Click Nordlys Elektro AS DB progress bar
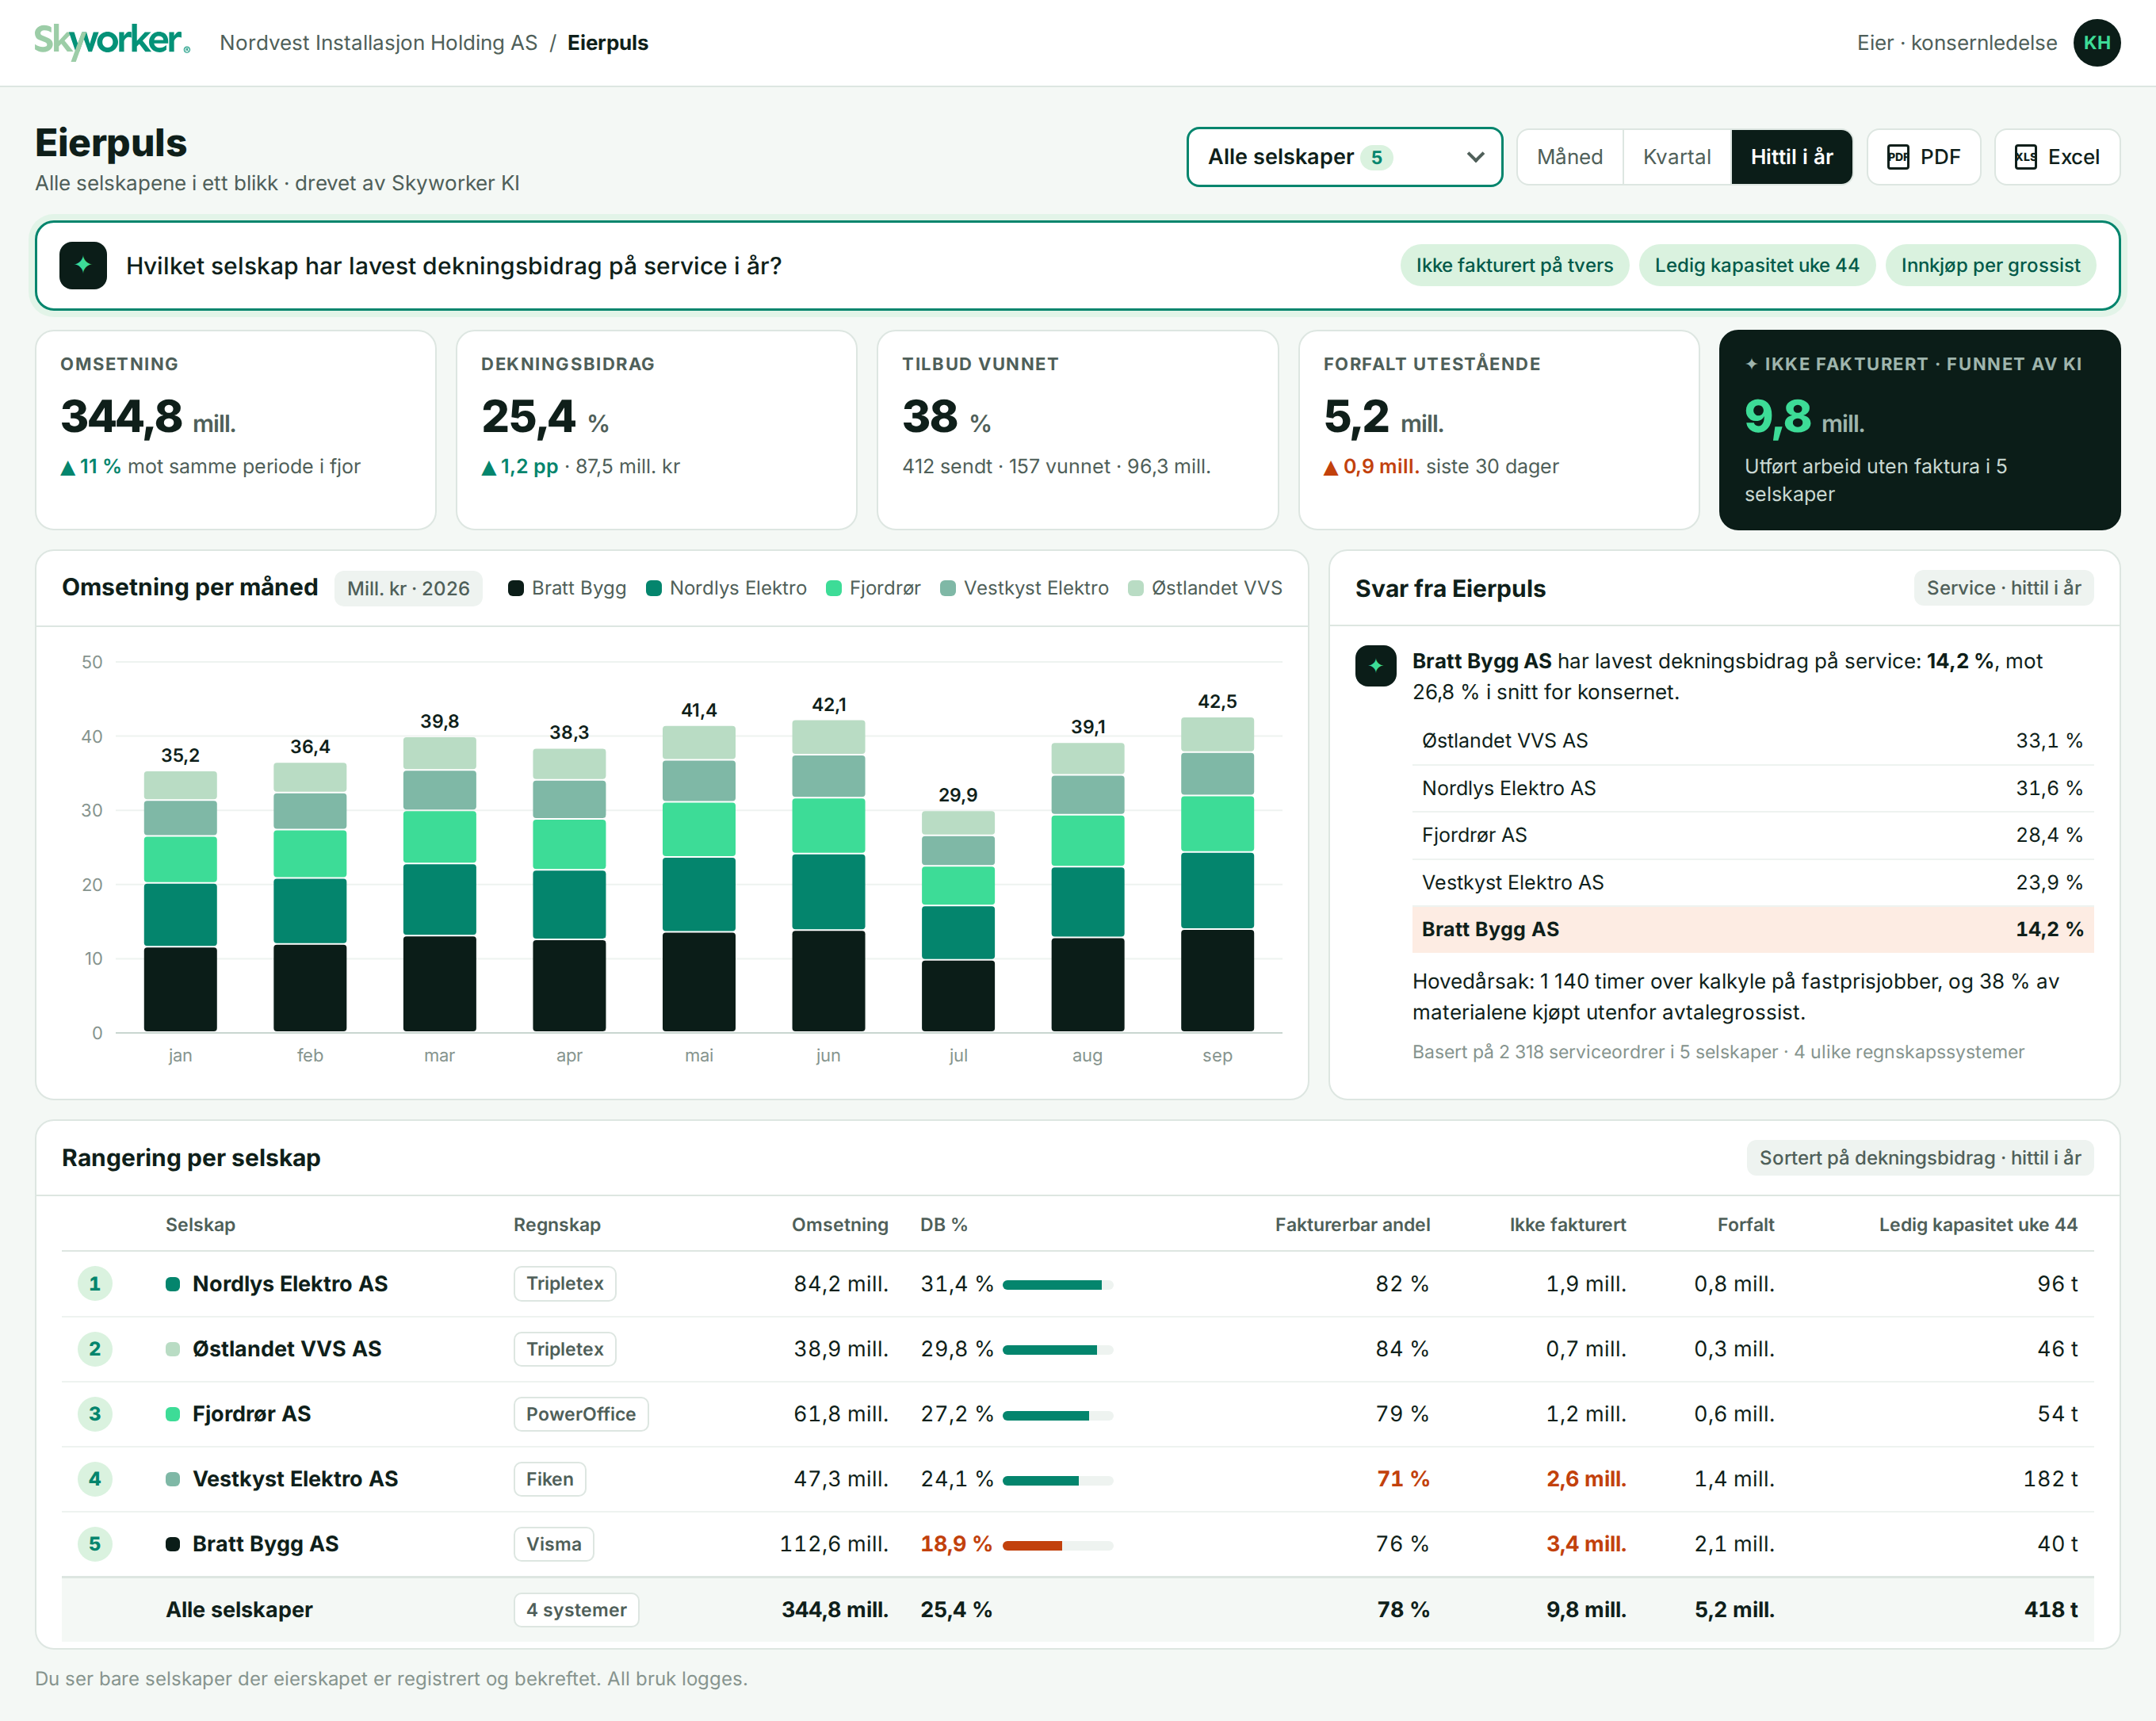 point(1057,1285)
